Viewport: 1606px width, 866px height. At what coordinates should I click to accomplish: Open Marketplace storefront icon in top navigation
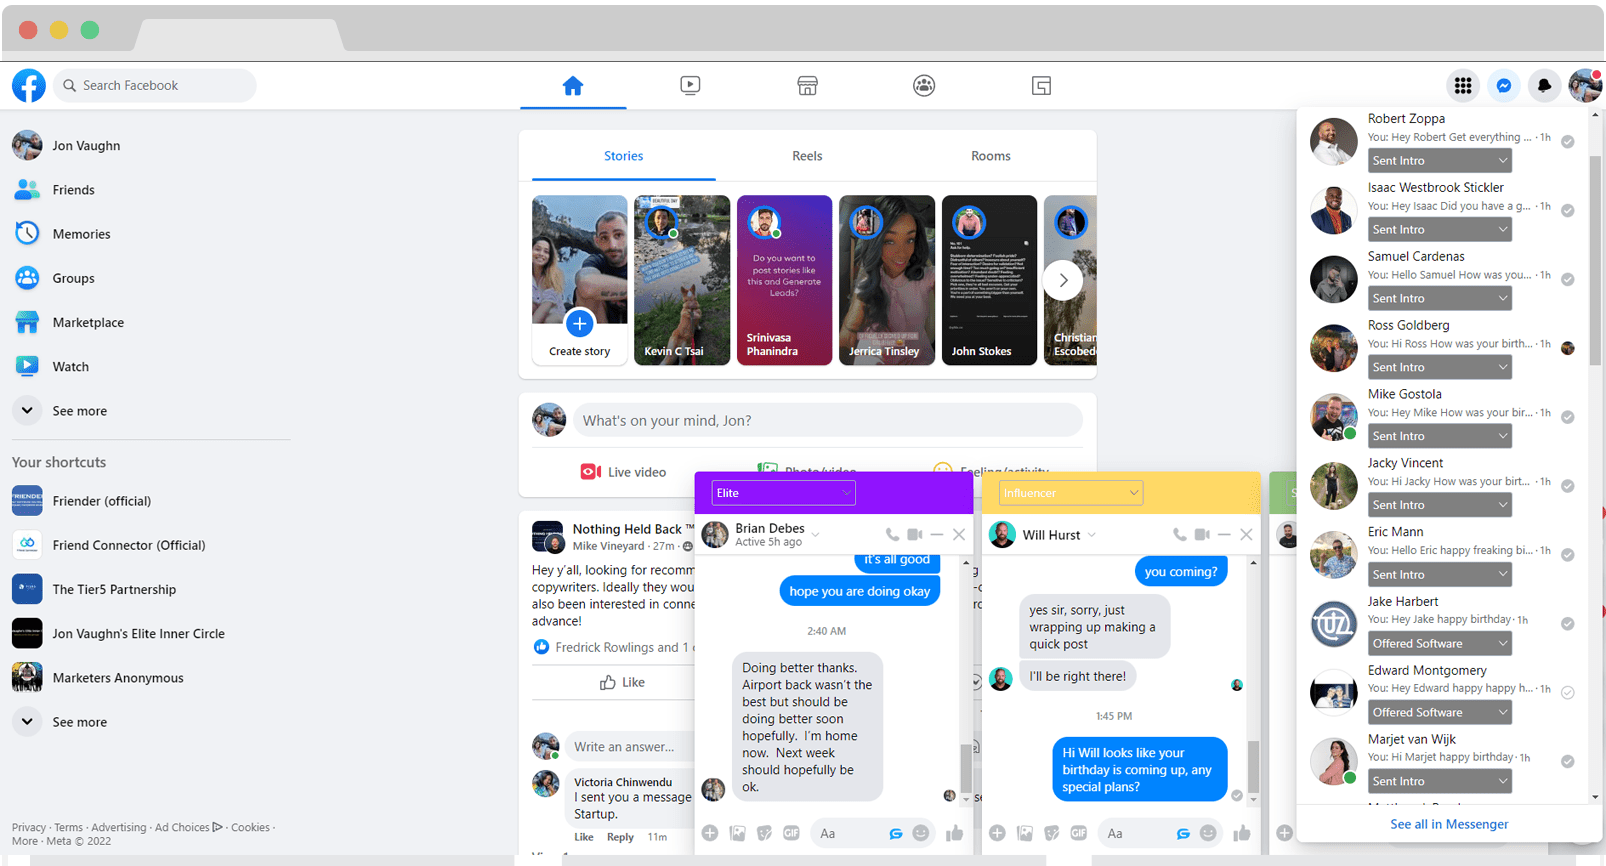pos(807,86)
